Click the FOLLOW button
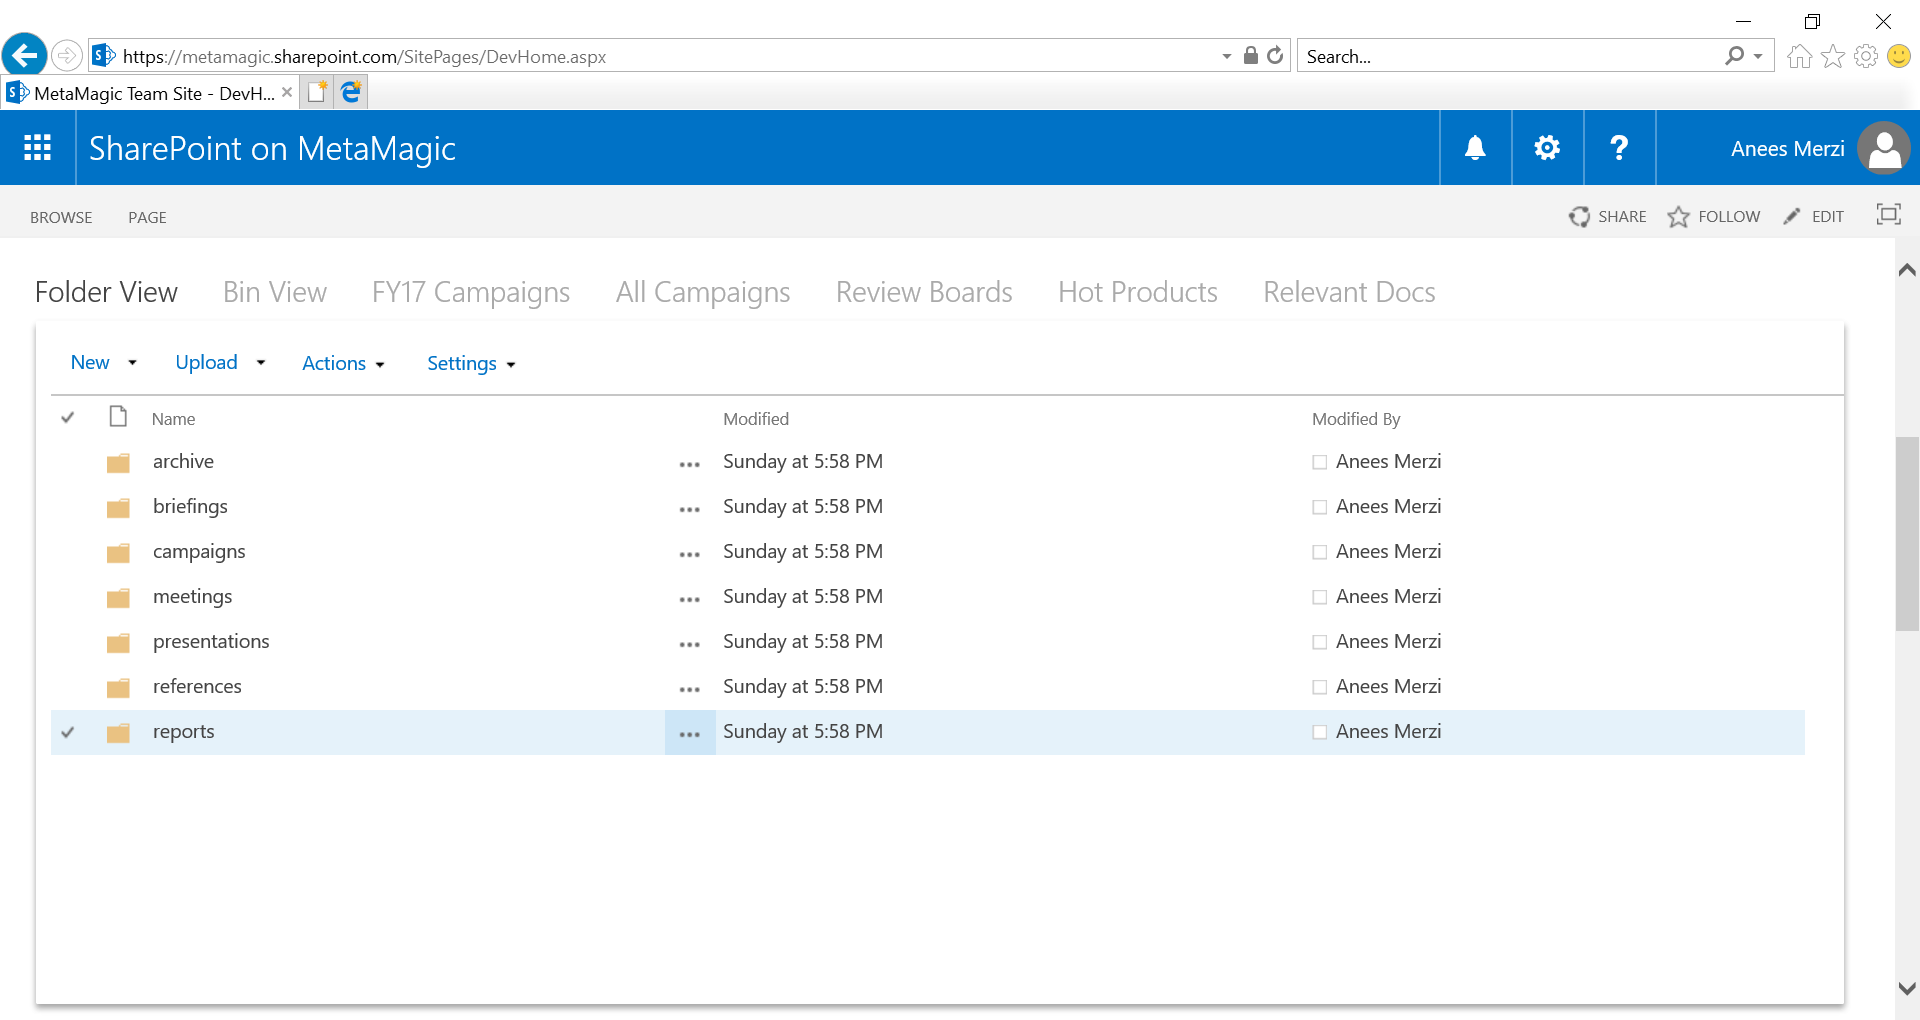 [1714, 216]
